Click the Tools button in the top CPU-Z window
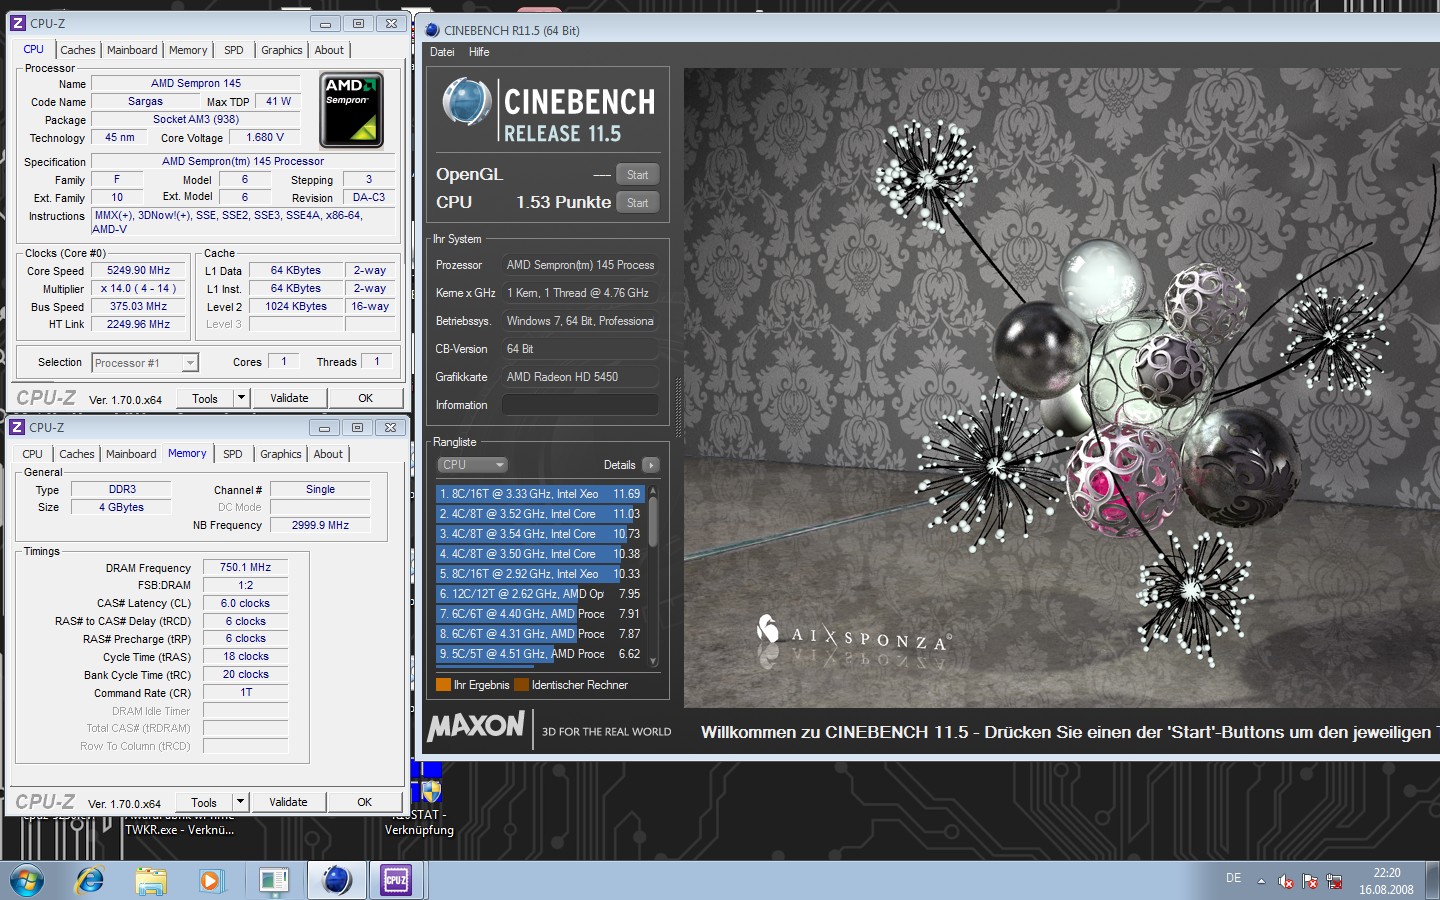The image size is (1440, 900). (x=205, y=398)
